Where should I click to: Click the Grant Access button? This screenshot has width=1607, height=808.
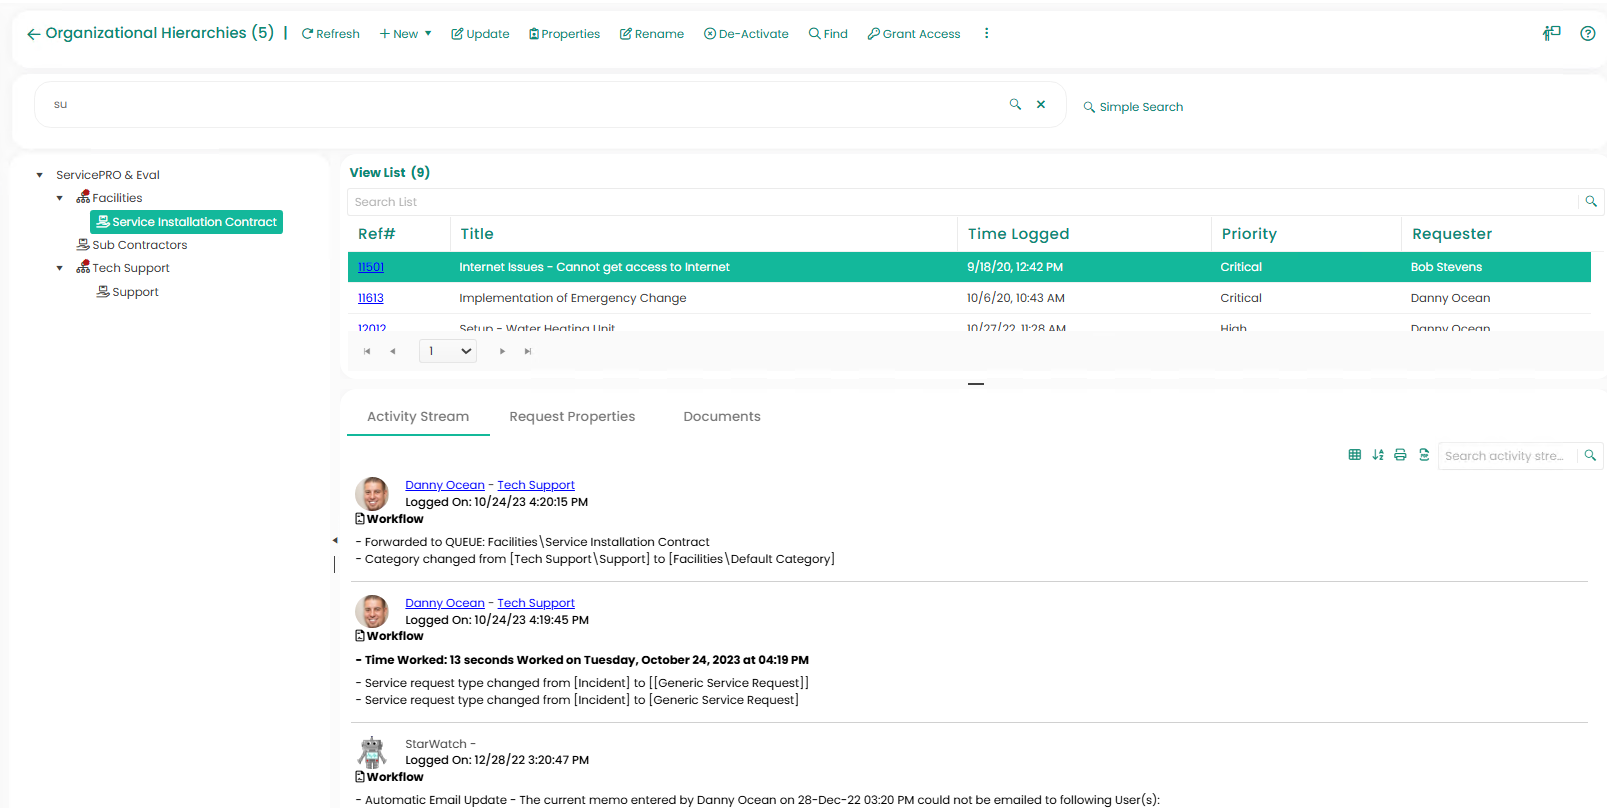coord(913,34)
